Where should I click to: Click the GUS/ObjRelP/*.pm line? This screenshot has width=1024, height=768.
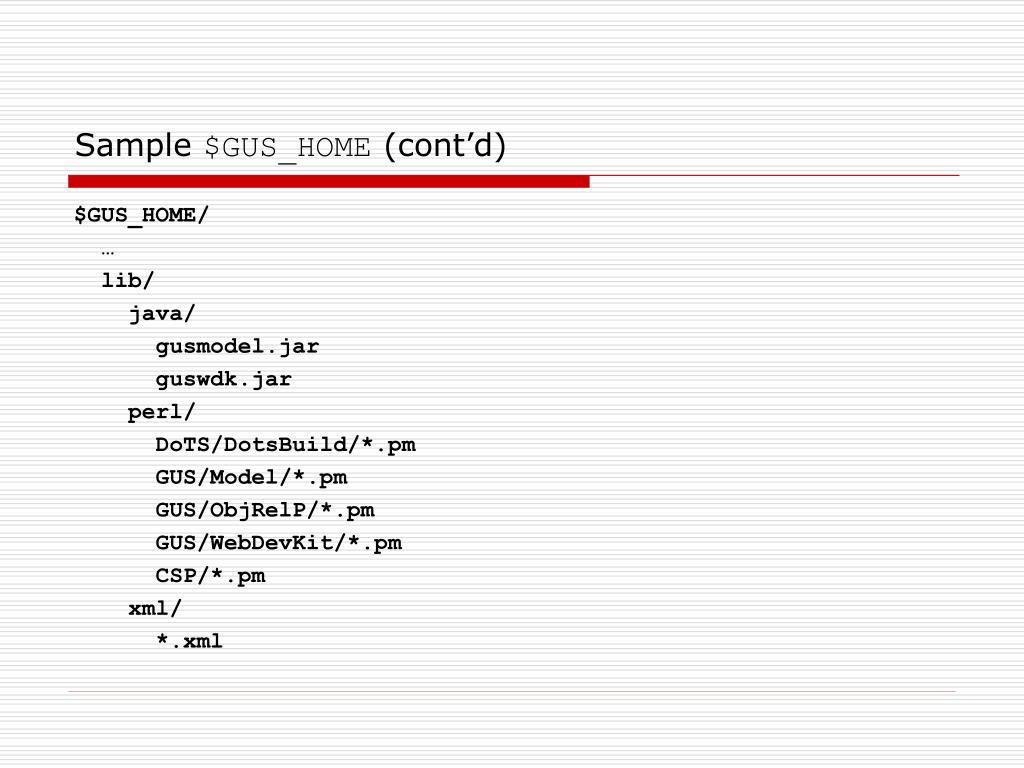click(264, 510)
